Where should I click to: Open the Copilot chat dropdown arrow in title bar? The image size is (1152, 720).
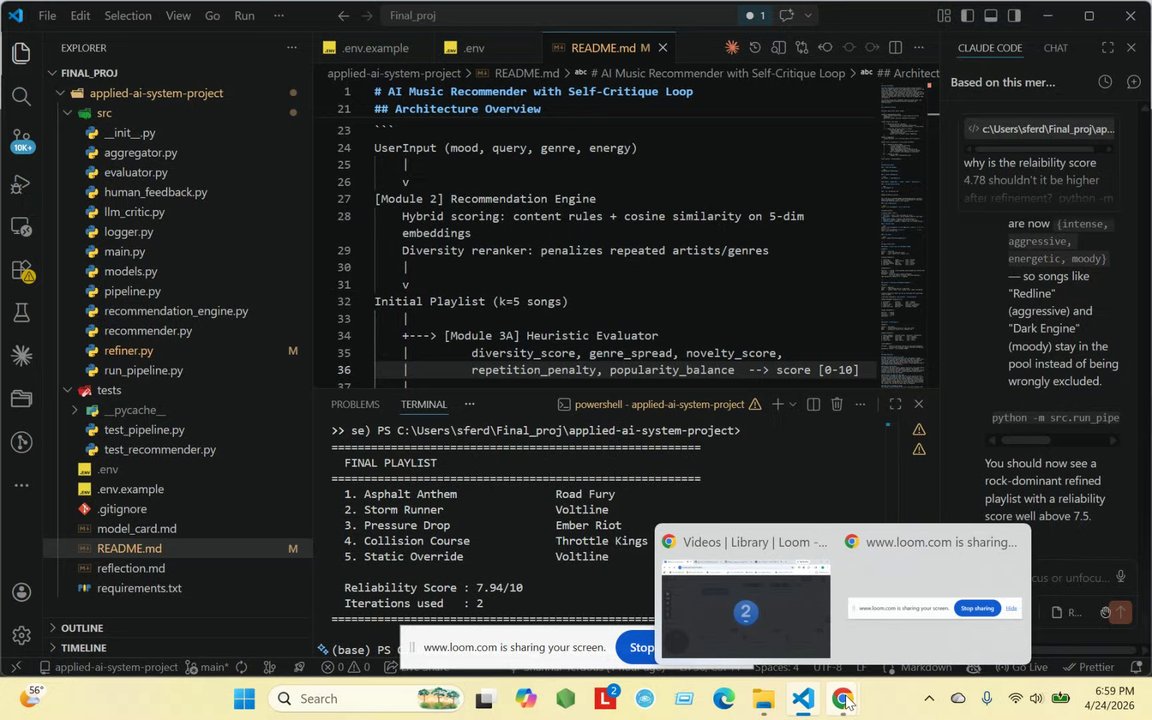pyautogui.click(x=808, y=15)
